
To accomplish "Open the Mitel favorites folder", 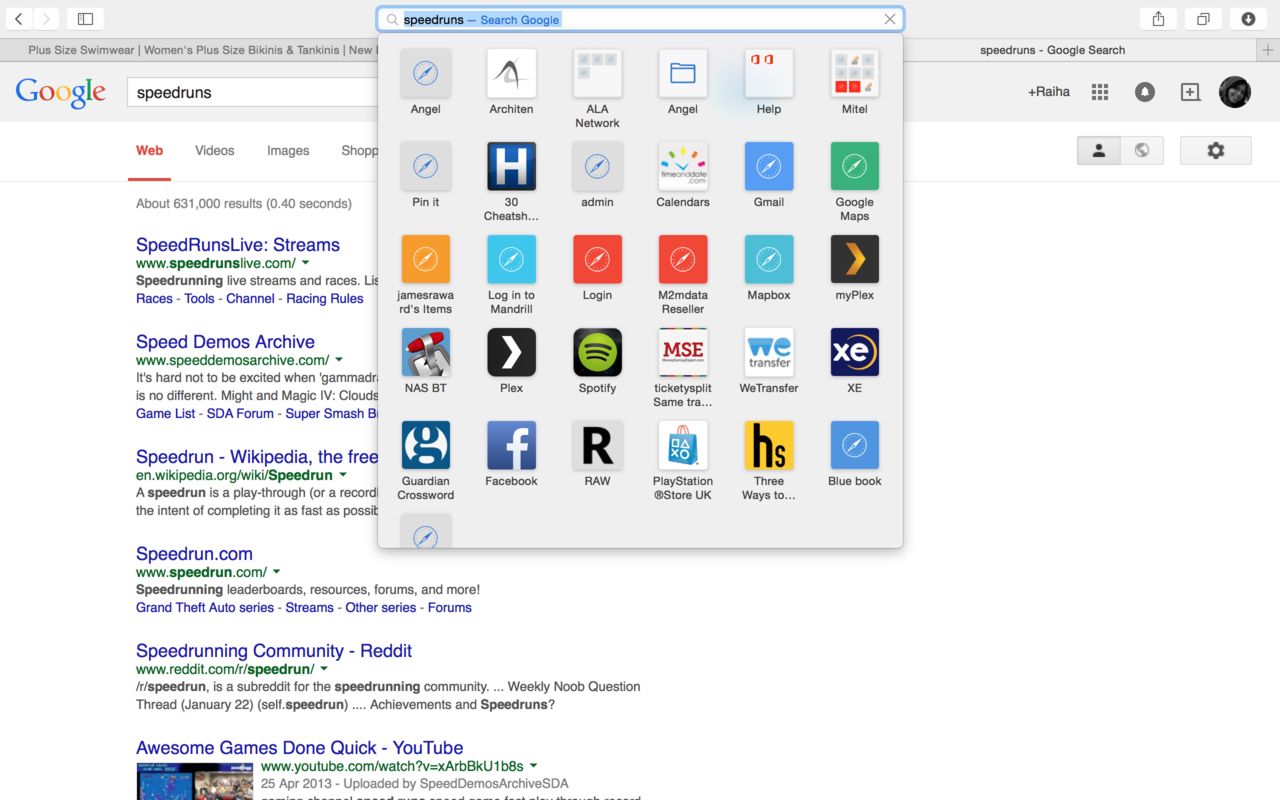I will [x=855, y=74].
